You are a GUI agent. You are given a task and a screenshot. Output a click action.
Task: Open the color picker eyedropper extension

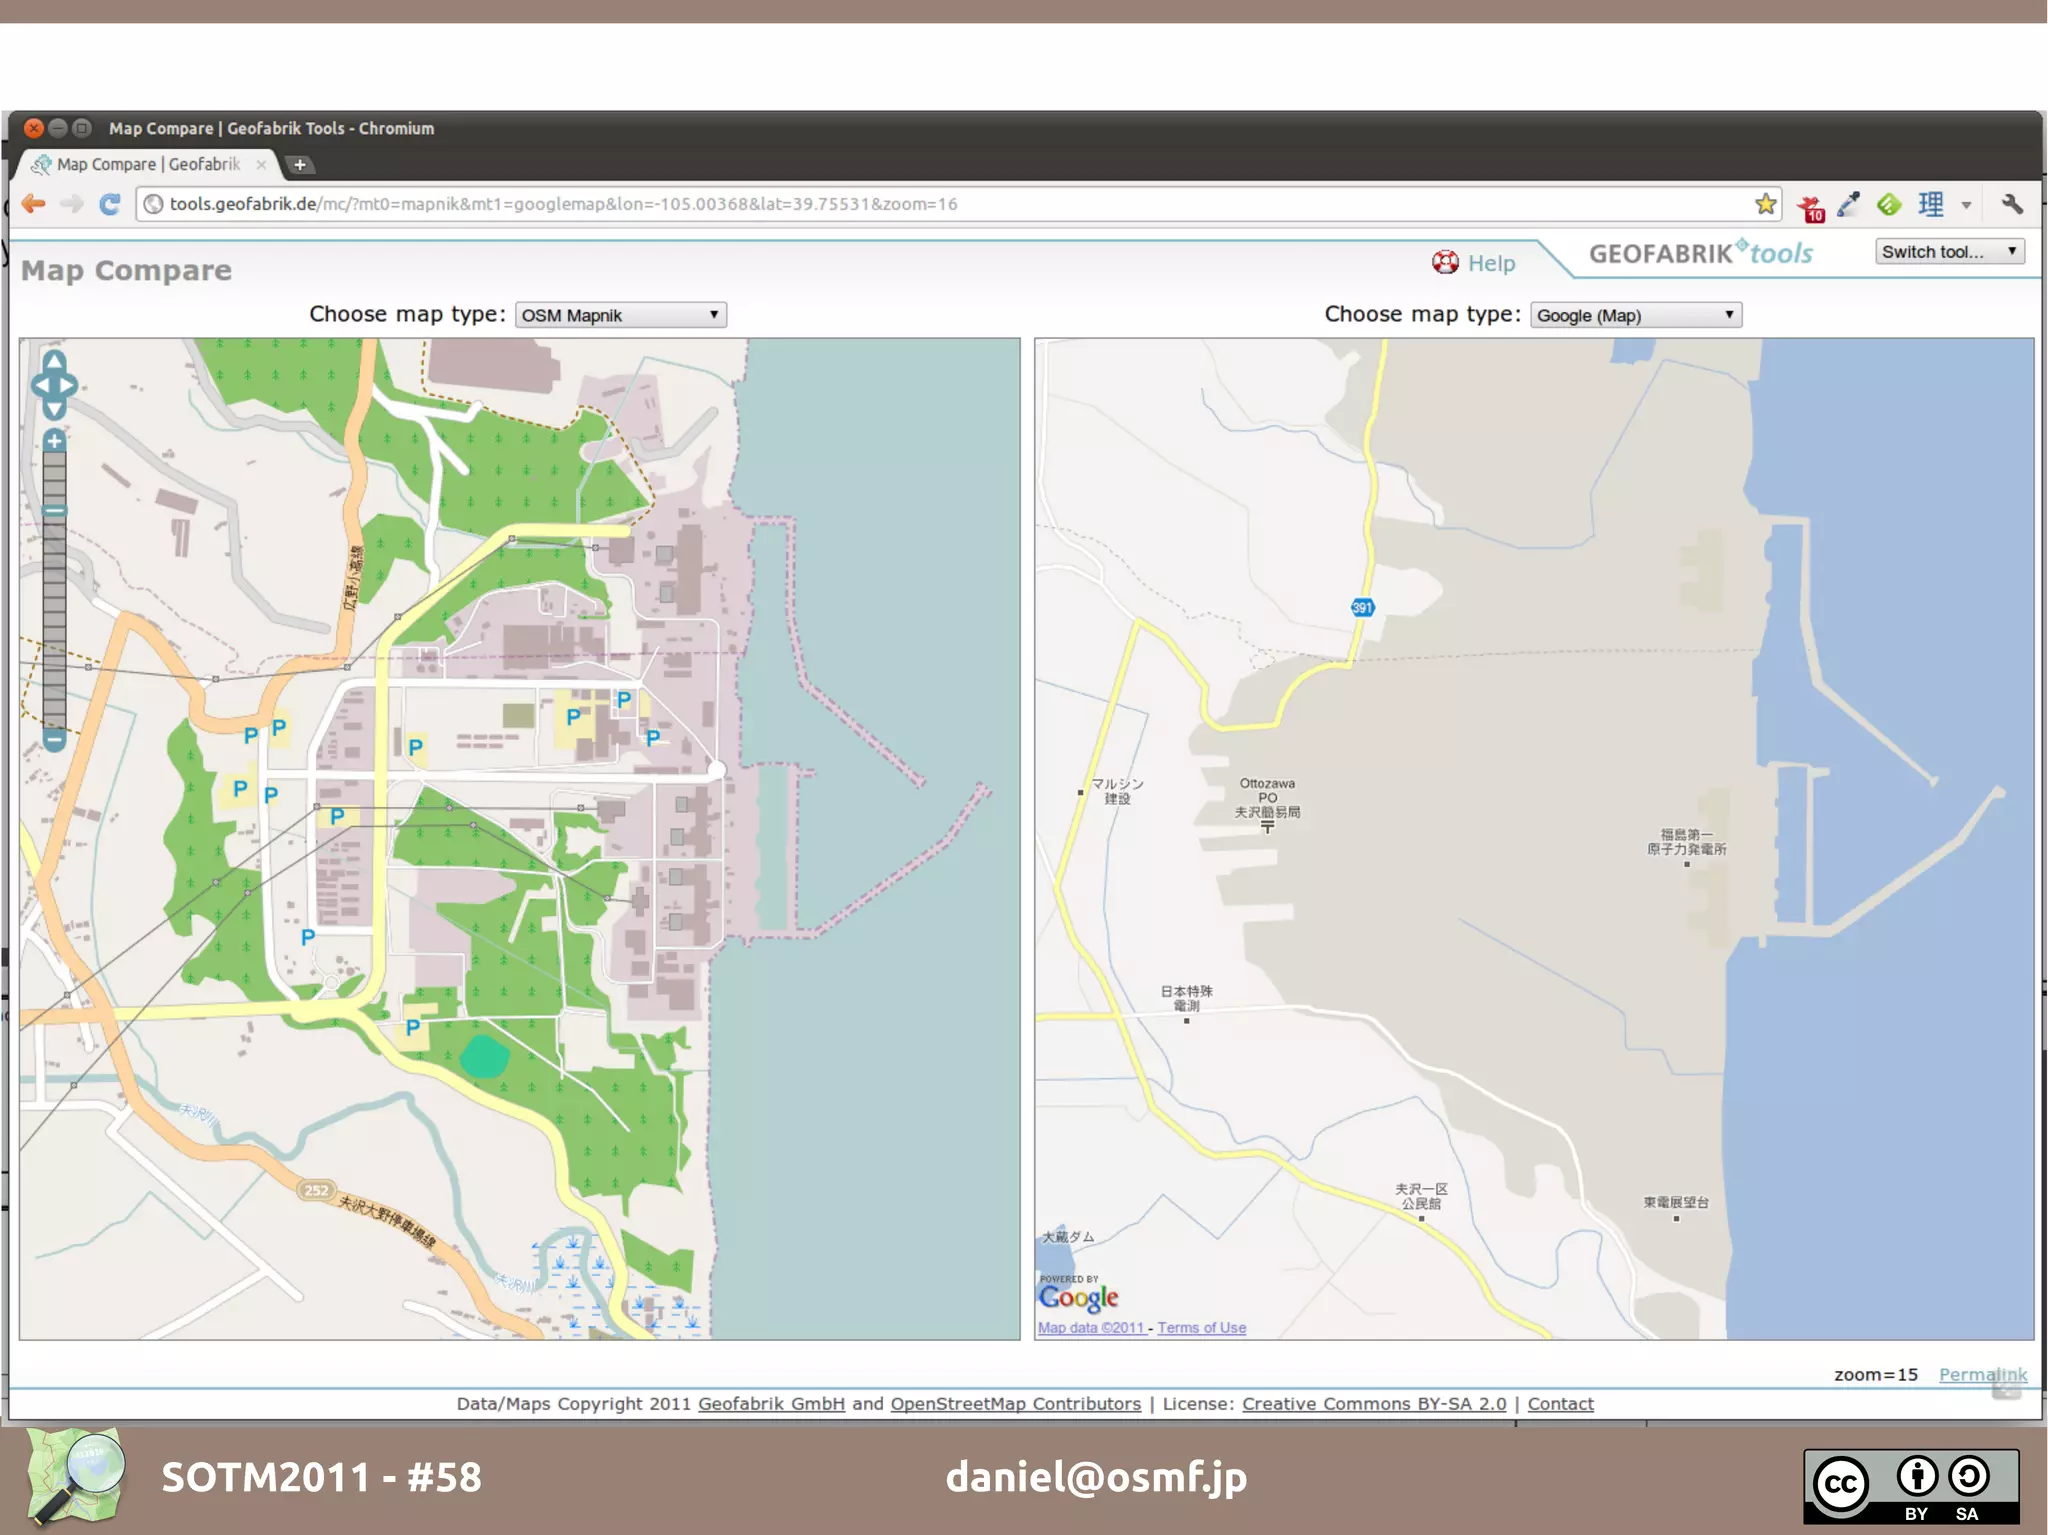point(1848,204)
